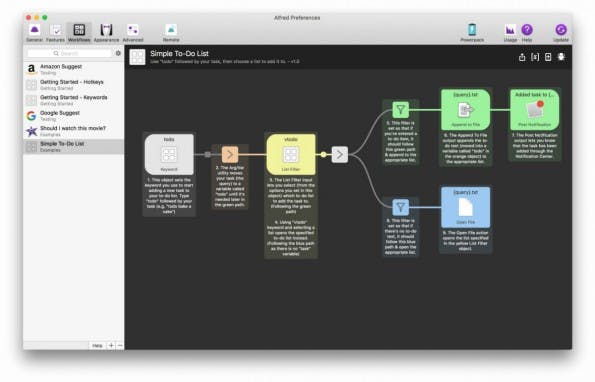Open the workflow debugger bug icon

561,57
